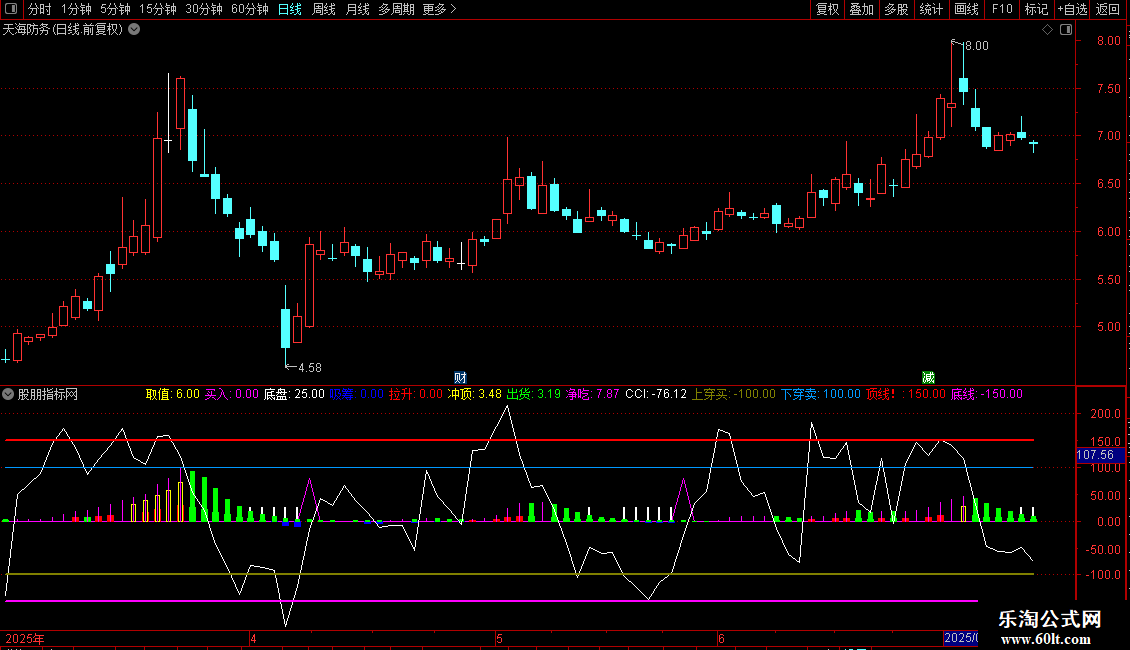
Task: Click the 复权 button
Action: click(x=827, y=9)
